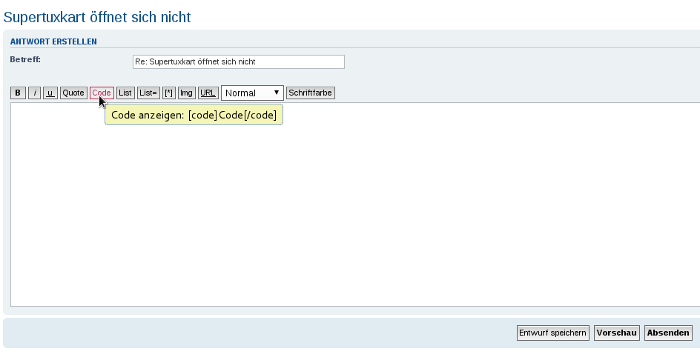
Task: Insert an ordered List= tag
Action: click(x=148, y=93)
